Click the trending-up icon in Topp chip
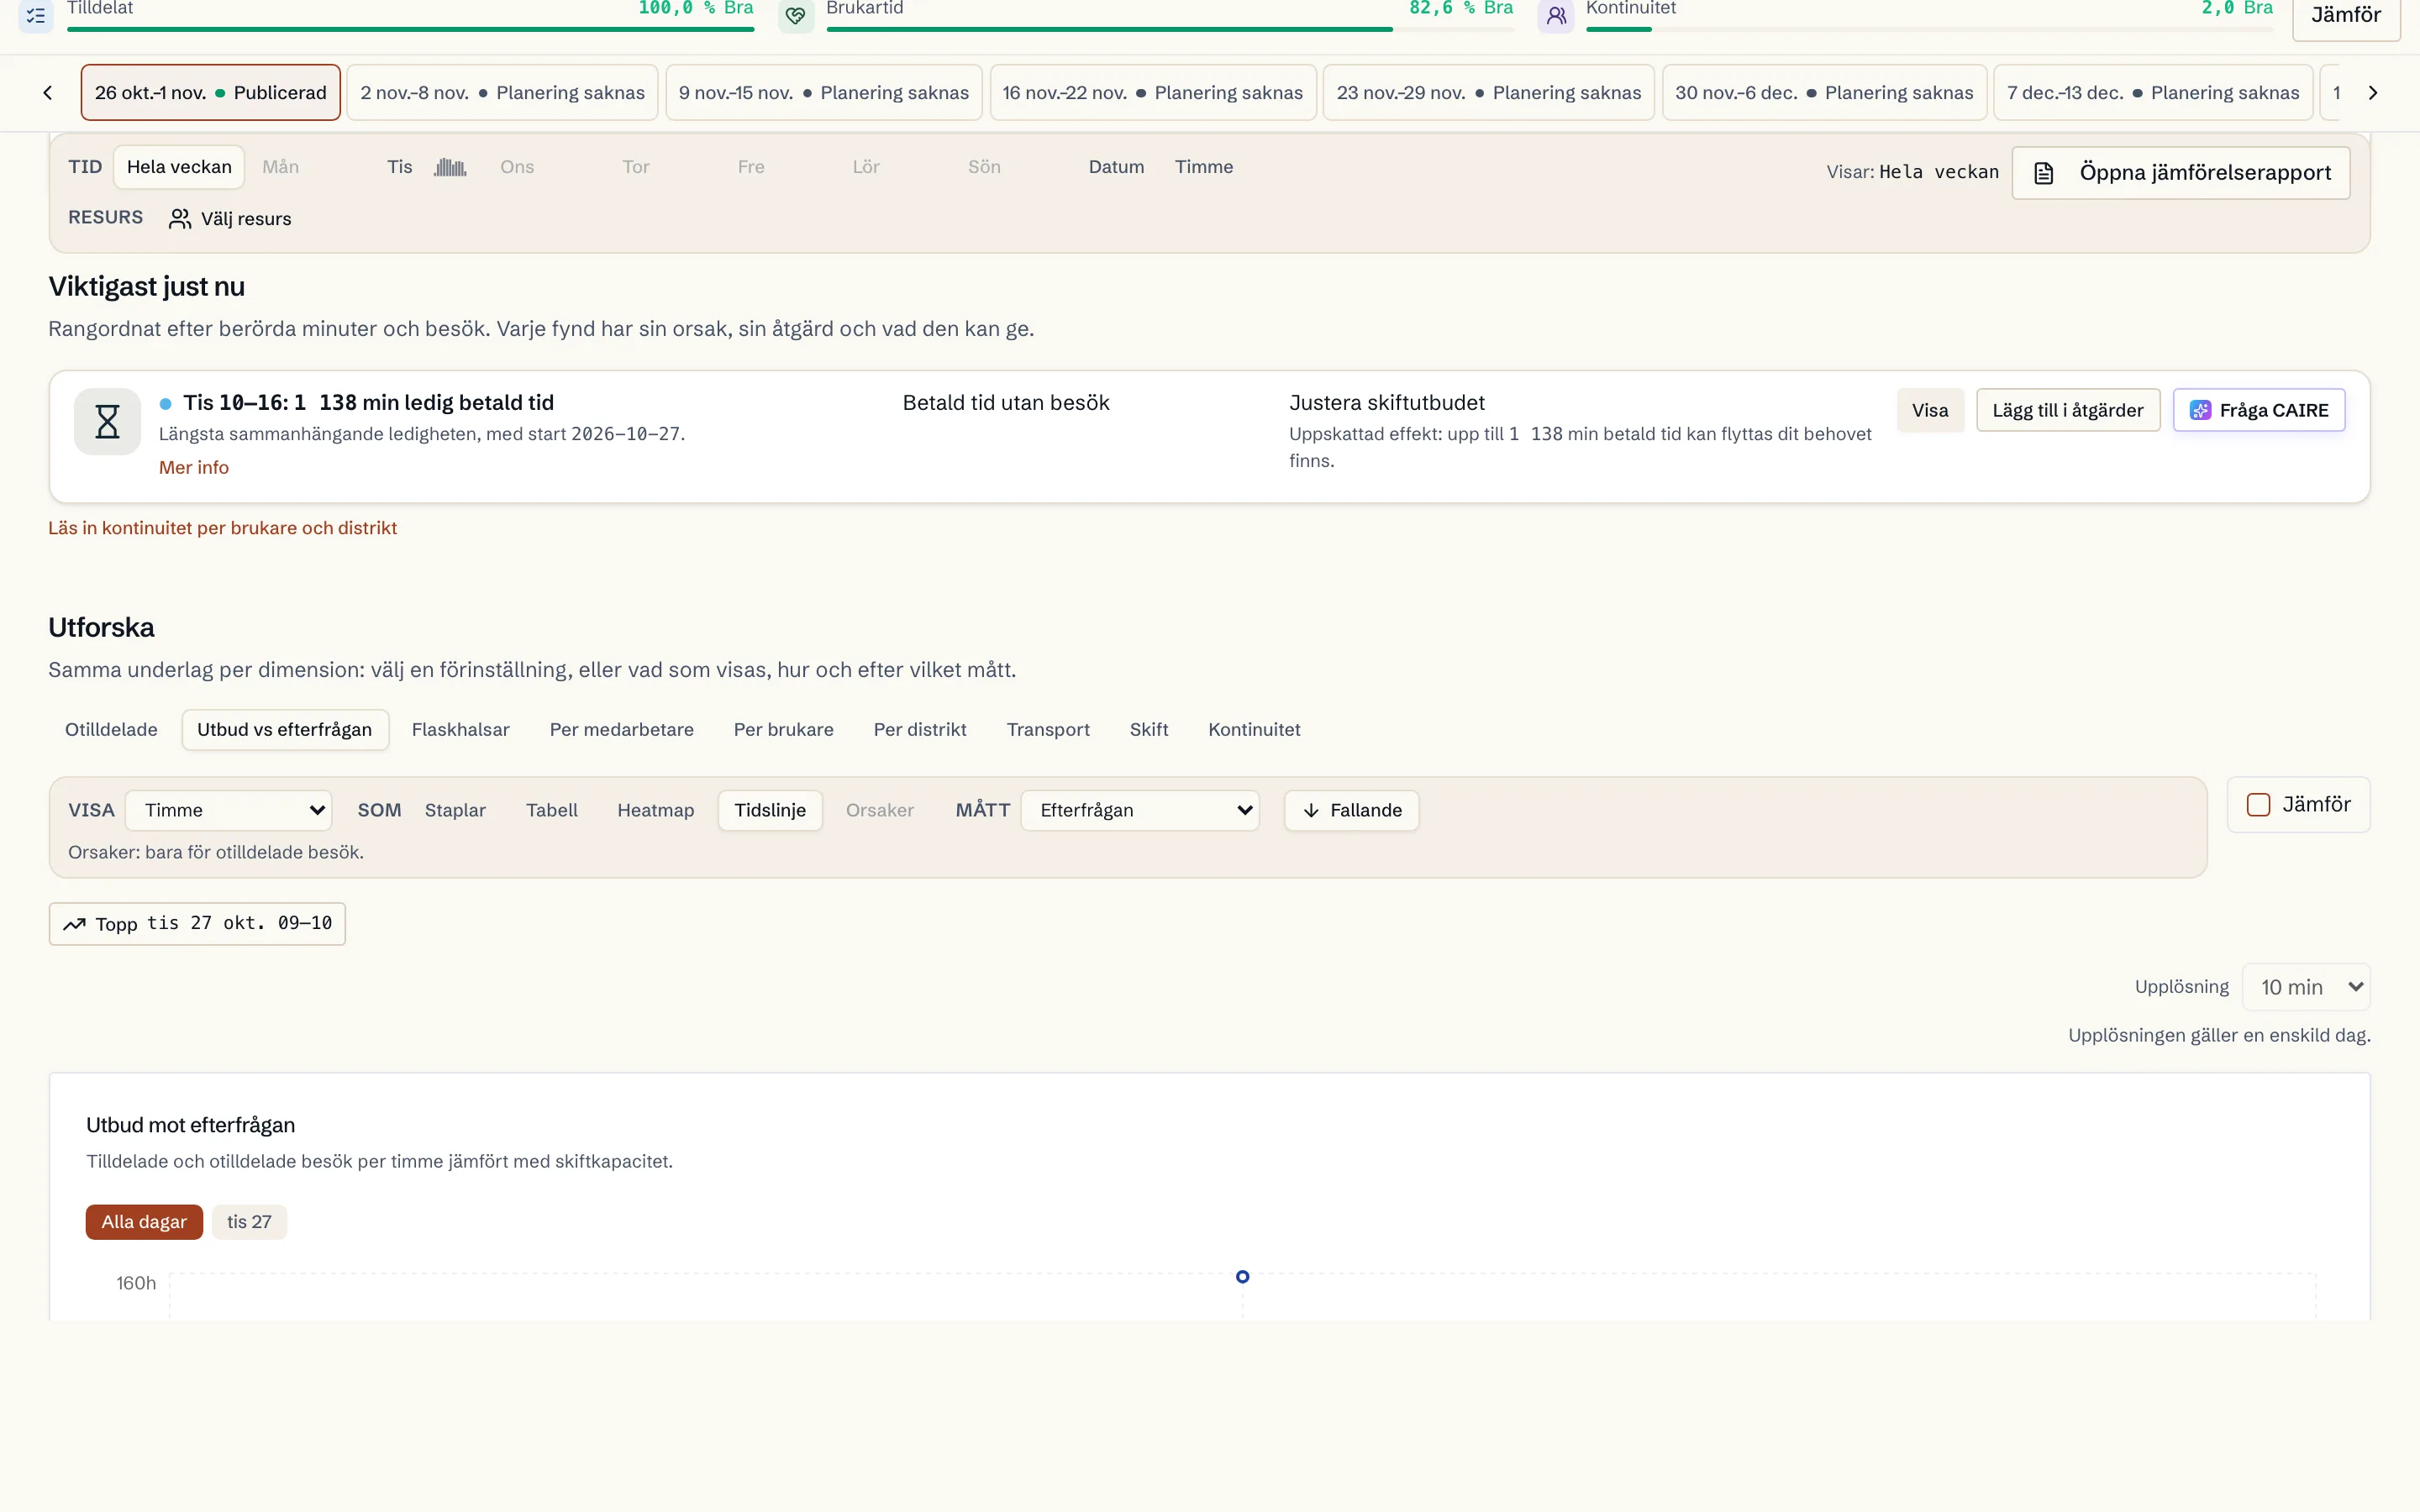The height and width of the screenshot is (1512, 2420). point(74,925)
